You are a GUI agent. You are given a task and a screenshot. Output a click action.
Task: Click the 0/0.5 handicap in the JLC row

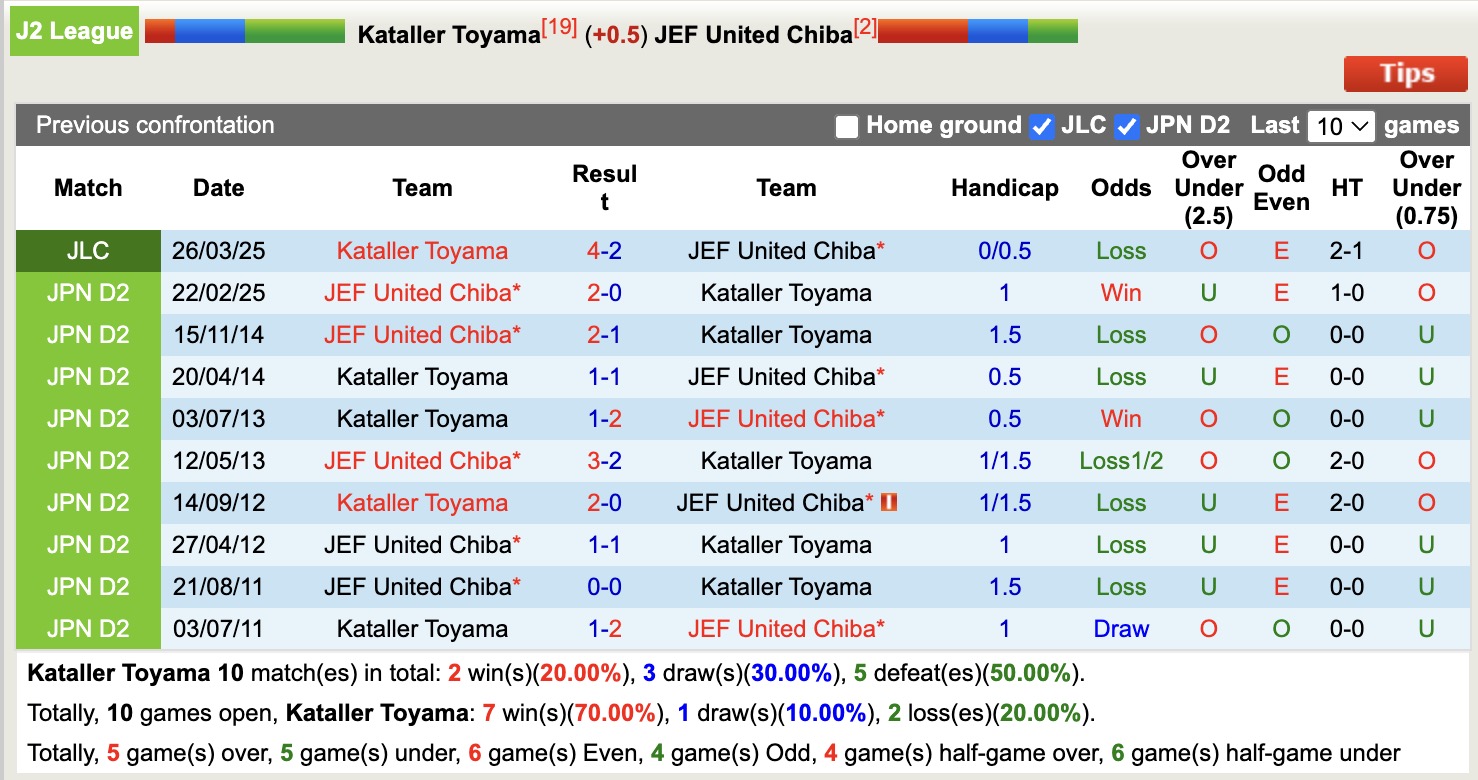coord(1004,251)
